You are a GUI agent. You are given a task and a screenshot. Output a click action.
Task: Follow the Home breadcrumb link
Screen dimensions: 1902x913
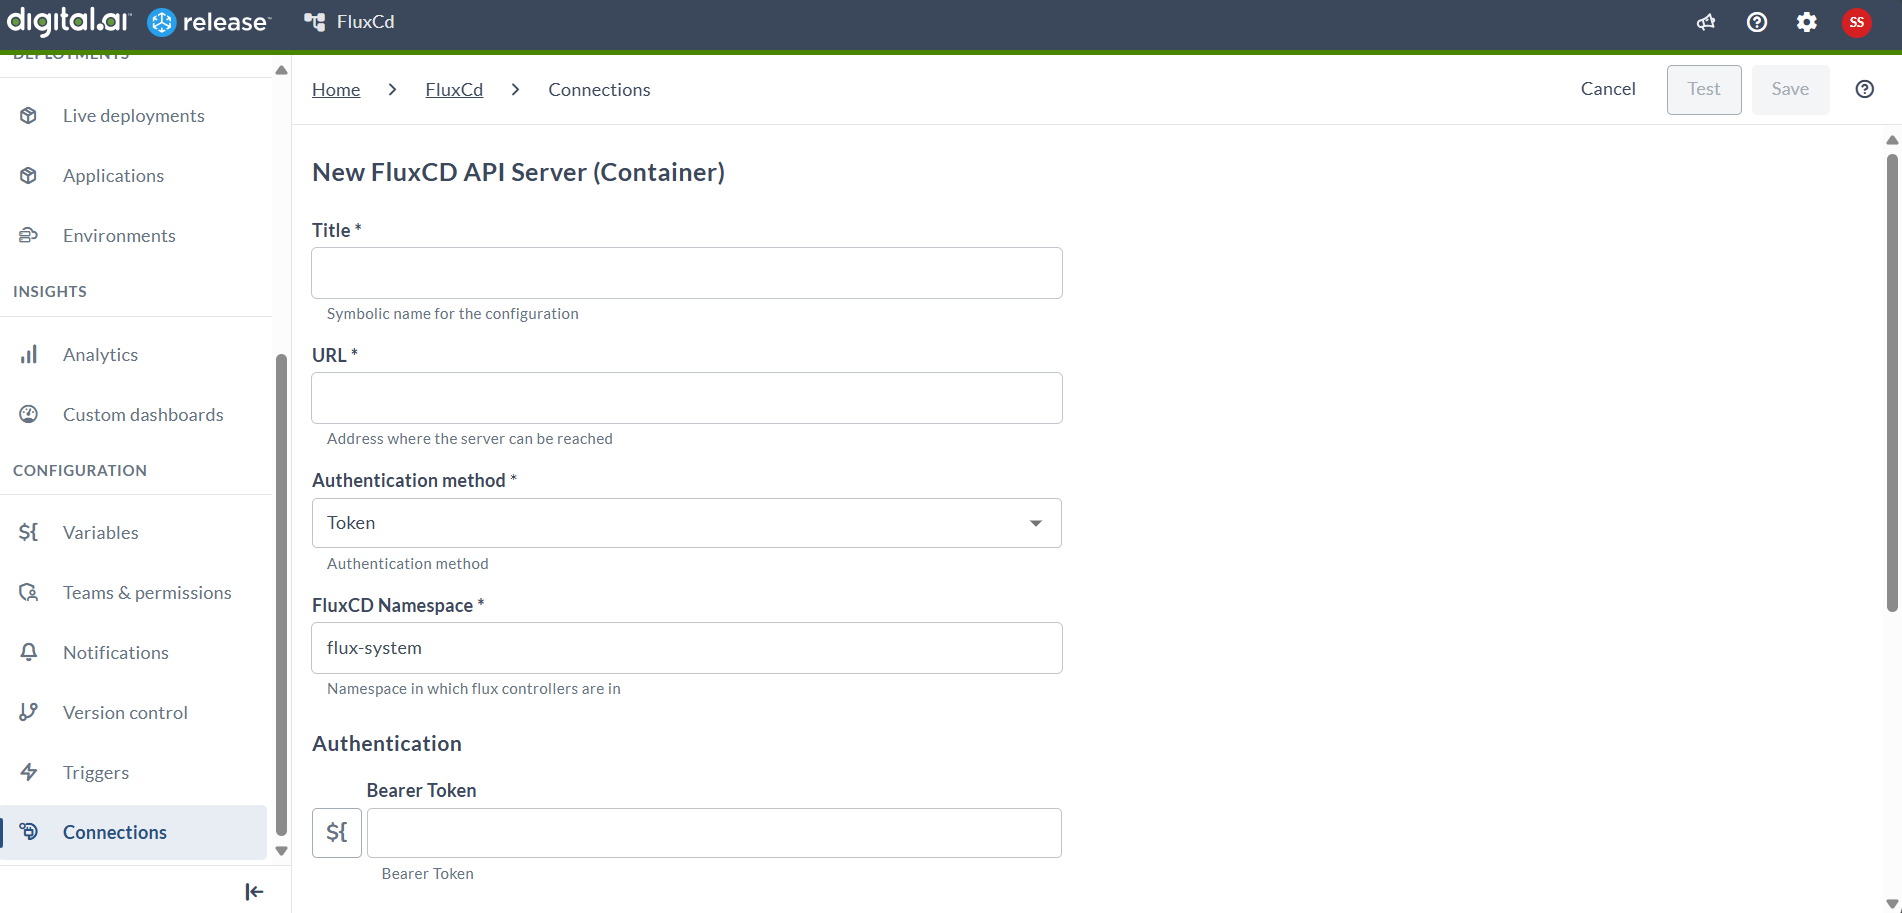coord(336,89)
